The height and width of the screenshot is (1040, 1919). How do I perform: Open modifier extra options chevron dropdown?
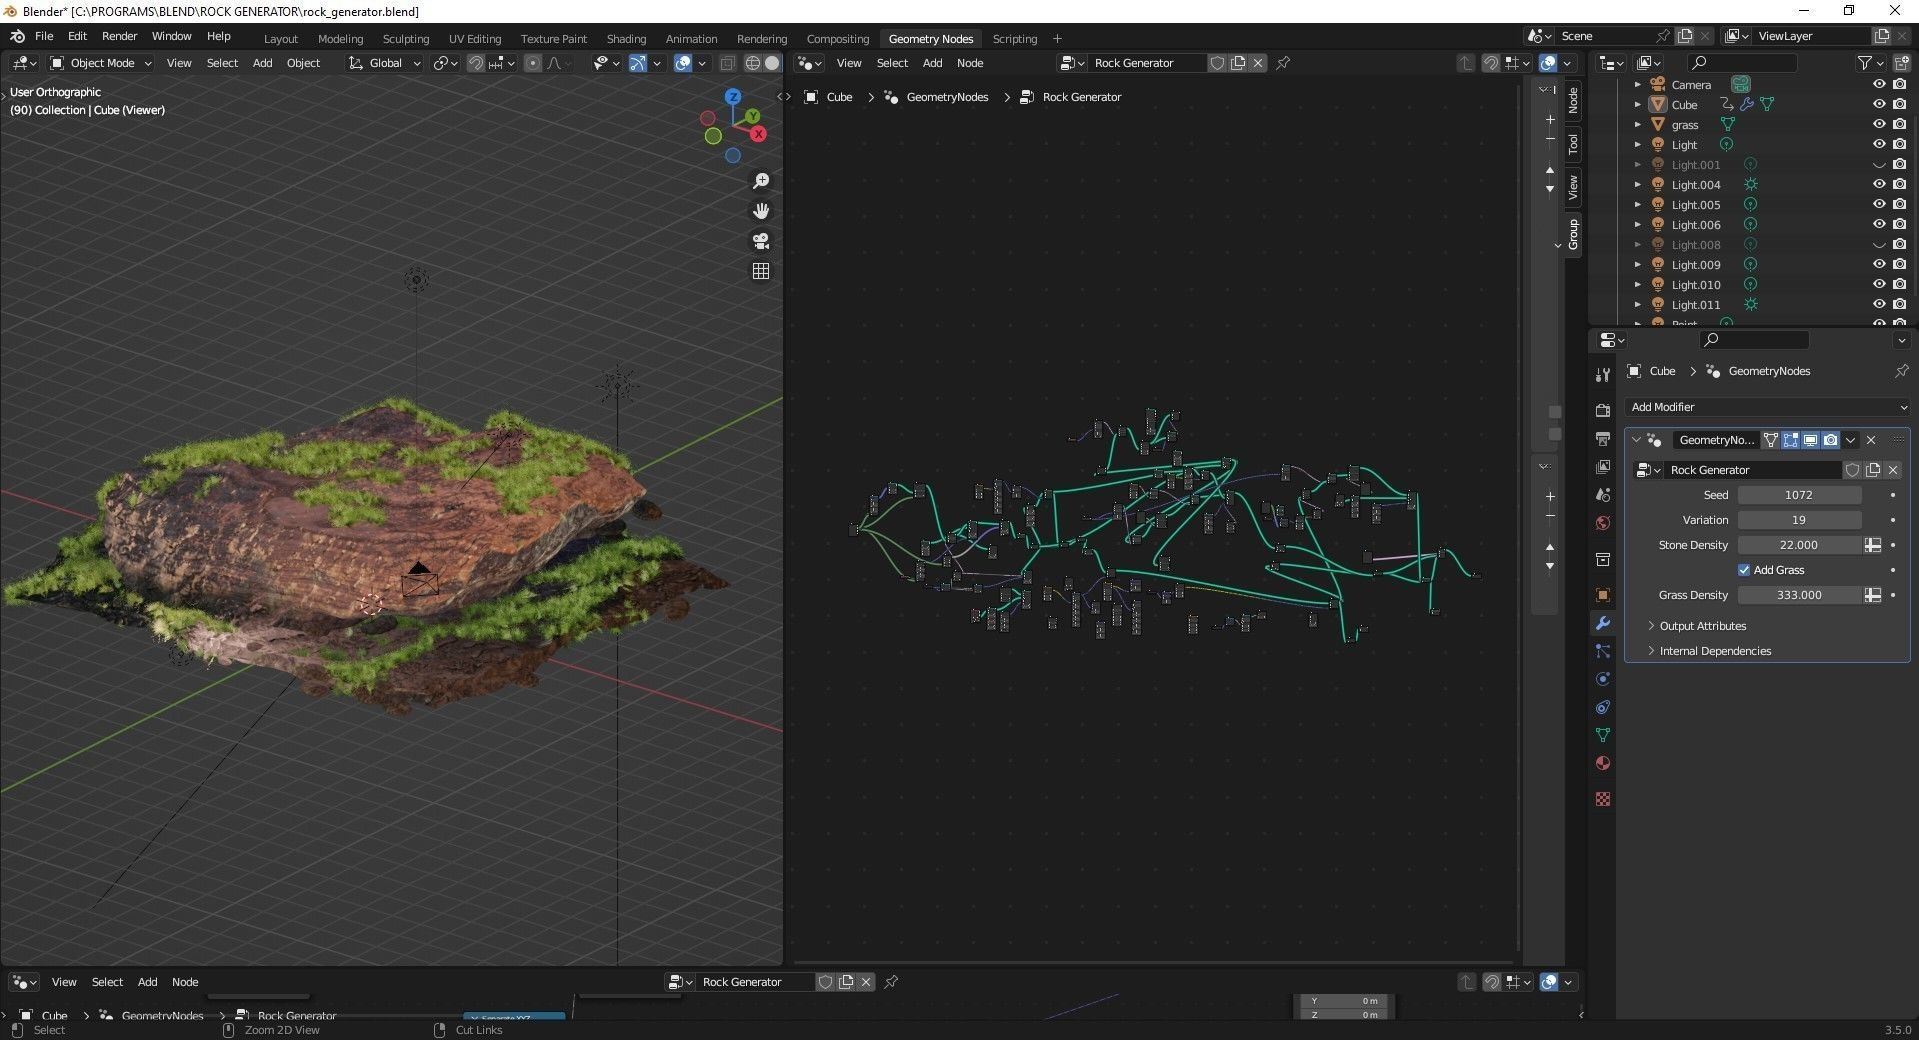pyautogui.click(x=1851, y=440)
